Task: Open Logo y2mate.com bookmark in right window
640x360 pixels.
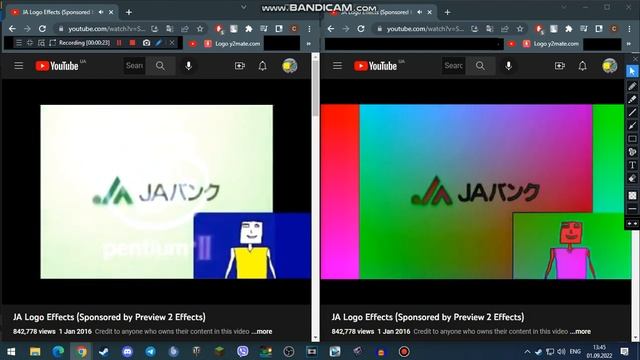Action: coord(551,43)
